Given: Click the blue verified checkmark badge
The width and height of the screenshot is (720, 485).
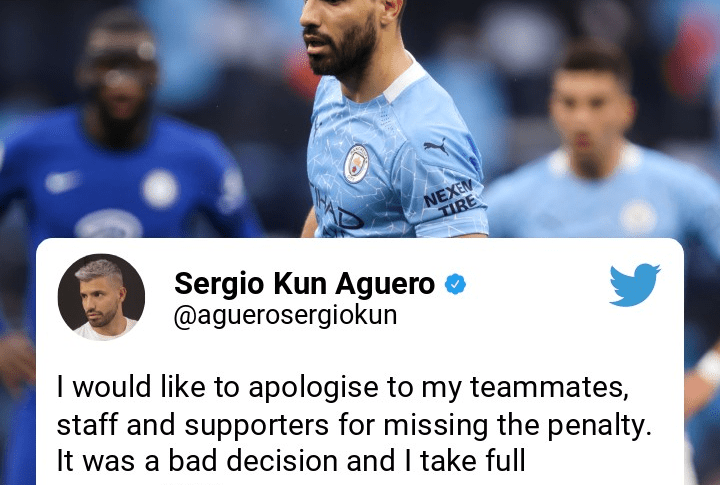Looking at the screenshot, I should coord(455,284).
